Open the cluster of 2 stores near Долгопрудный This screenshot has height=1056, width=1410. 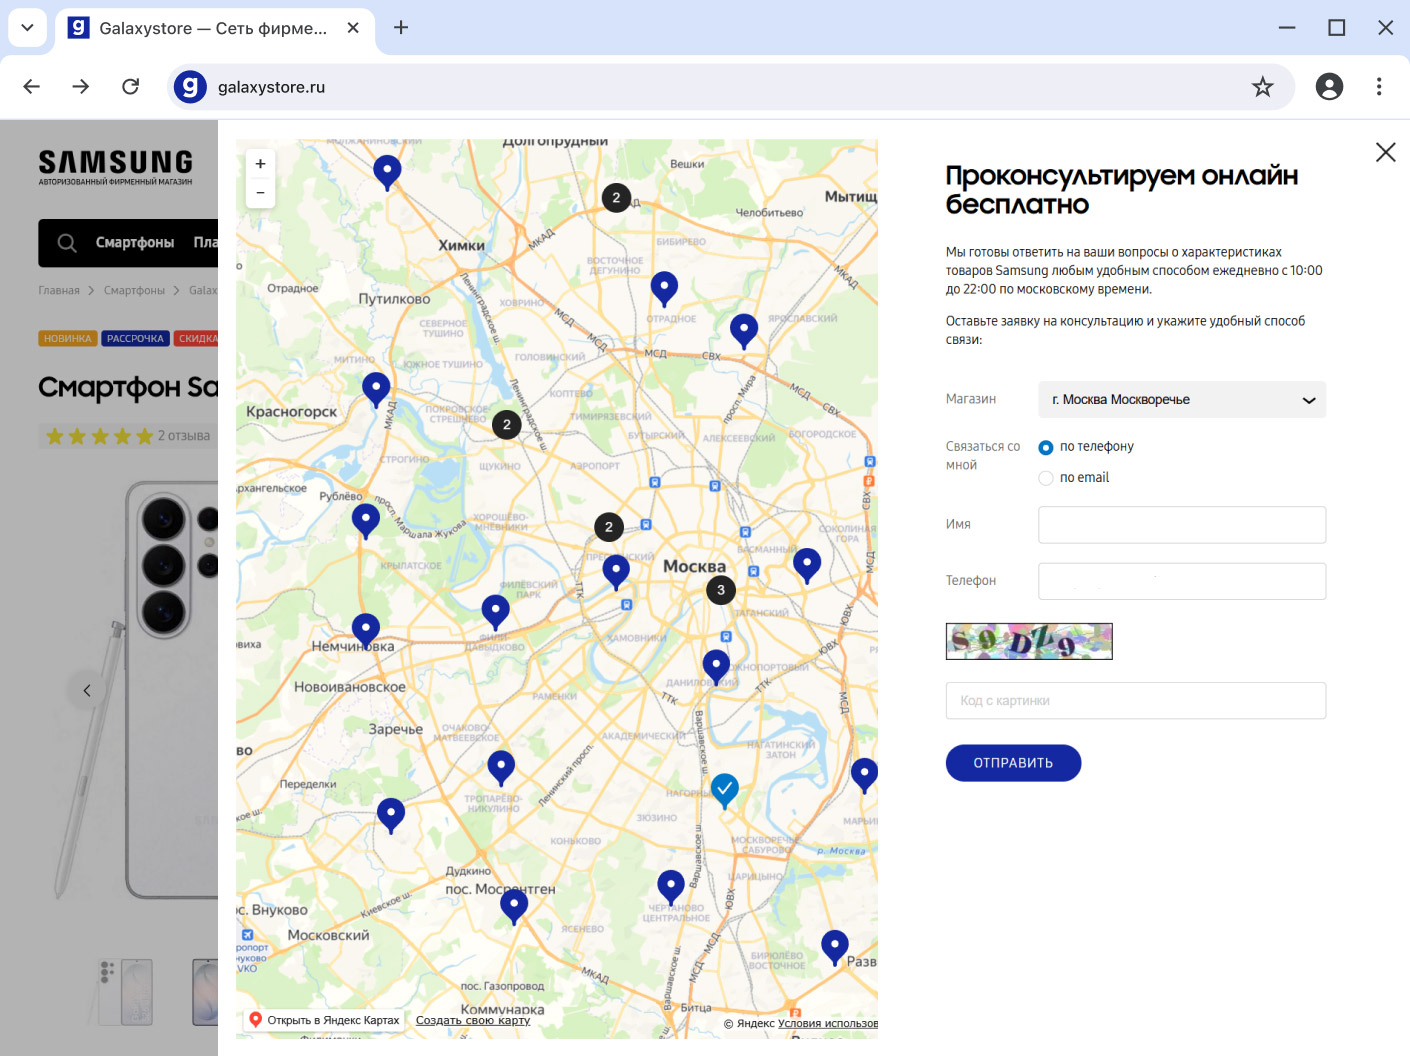click(x=616, y=198)
